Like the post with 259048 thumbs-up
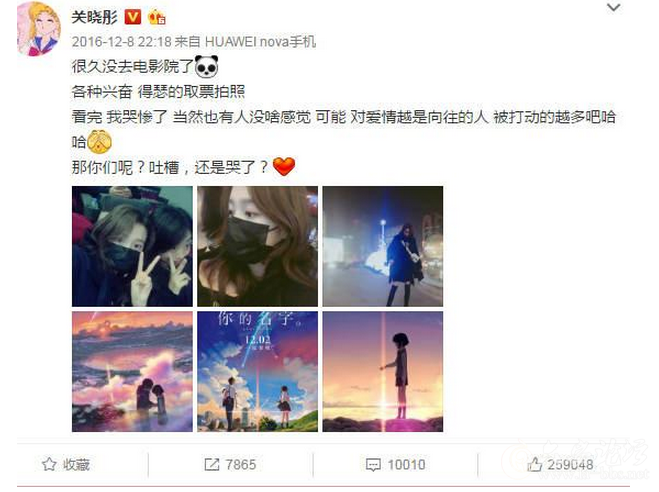Viewport: 659px width, 492px height. pyautogui.click(x=560, y=464)
